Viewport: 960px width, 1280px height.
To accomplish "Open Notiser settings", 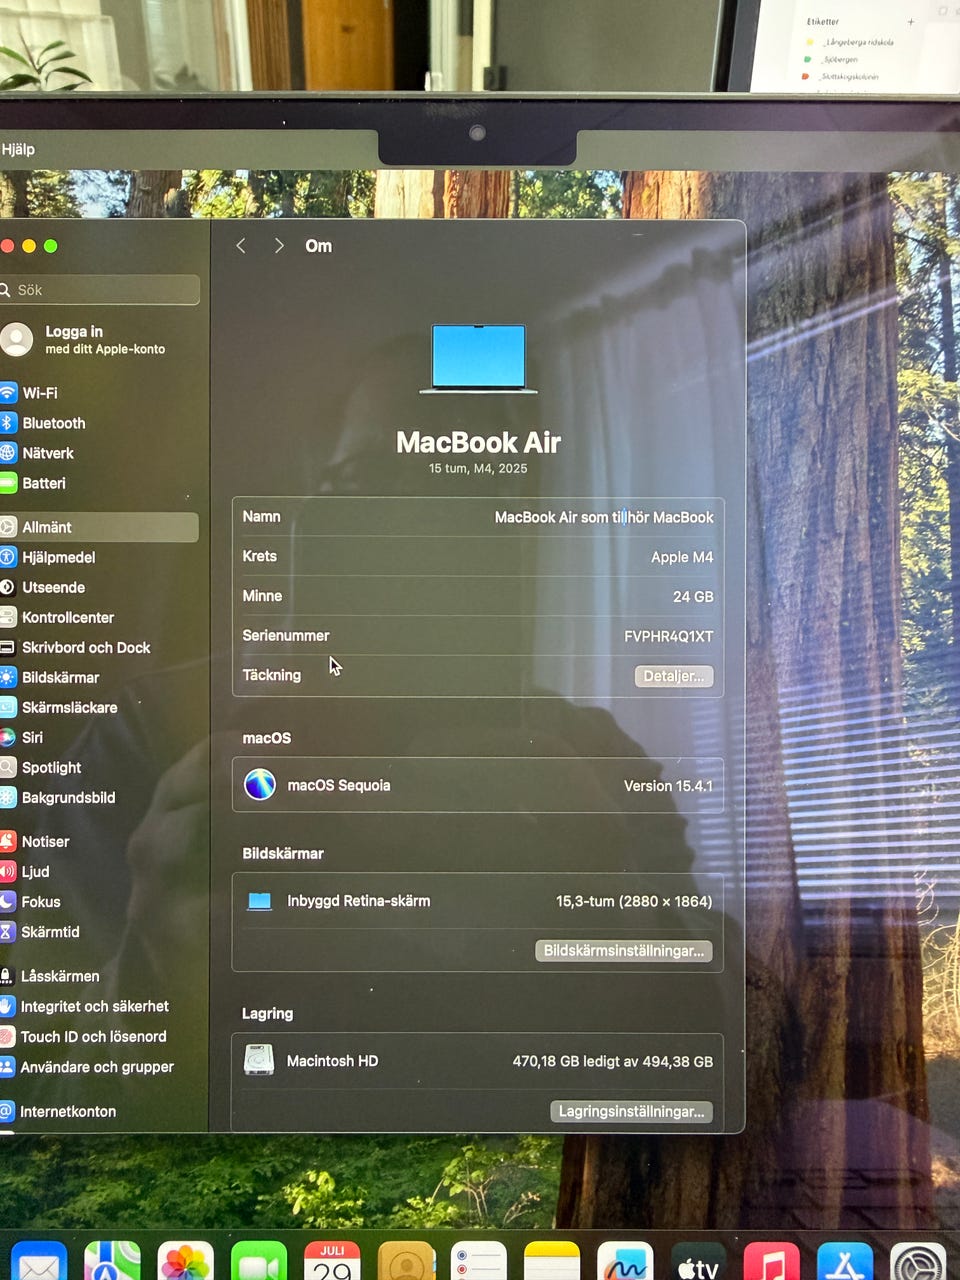I will tap(35, 841).
